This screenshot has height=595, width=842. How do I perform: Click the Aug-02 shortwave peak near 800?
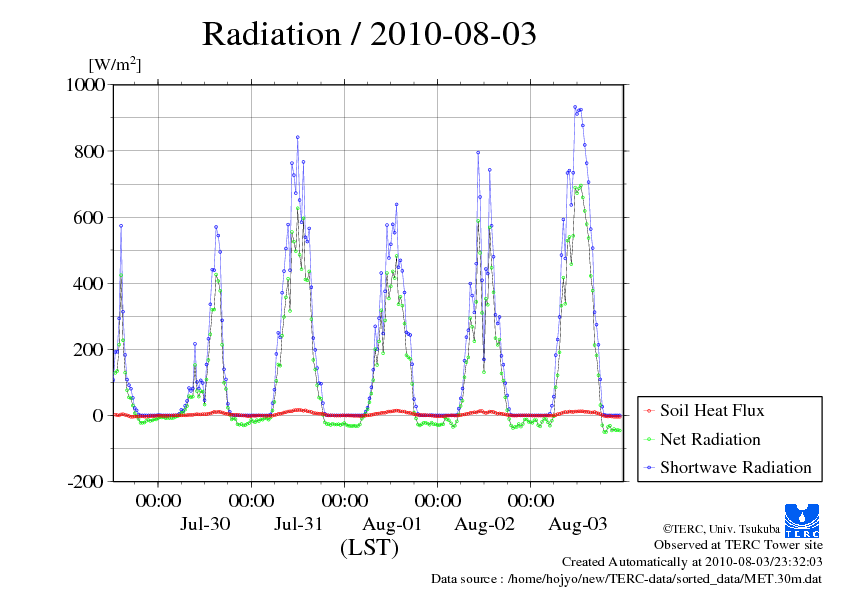click(x=478, y=153)
